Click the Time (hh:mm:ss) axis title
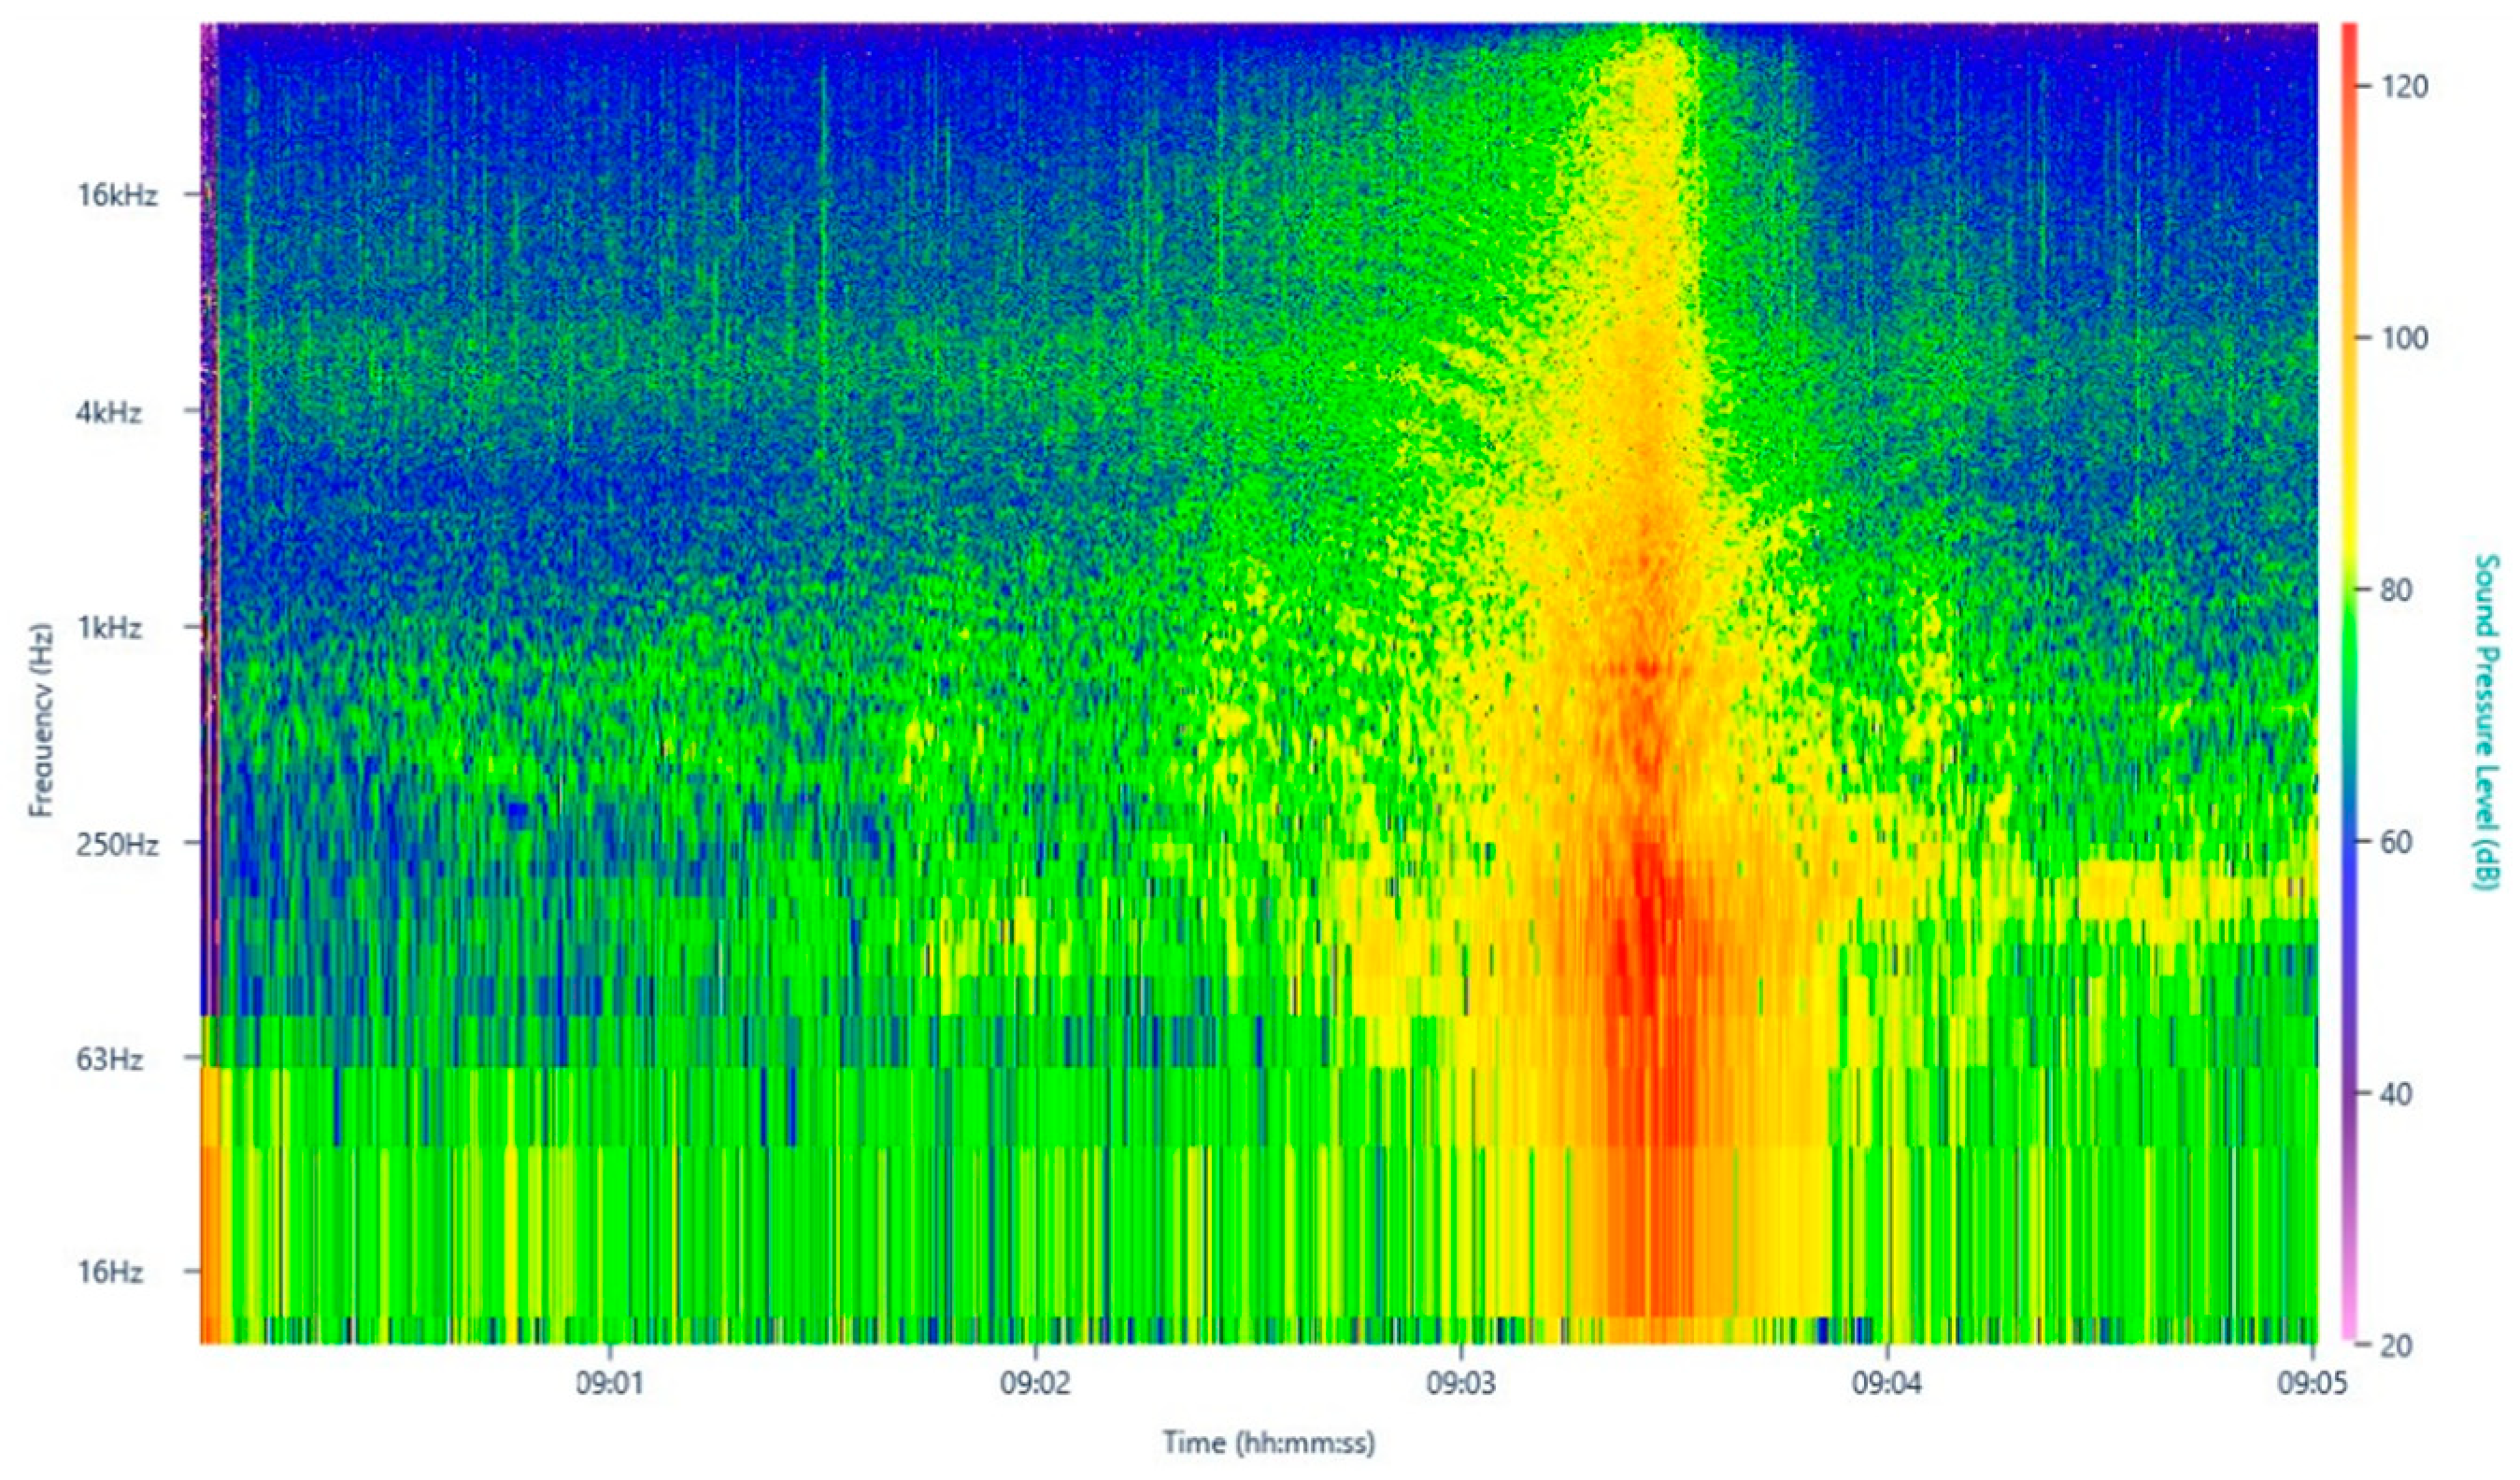 tap(1268, 1442)
